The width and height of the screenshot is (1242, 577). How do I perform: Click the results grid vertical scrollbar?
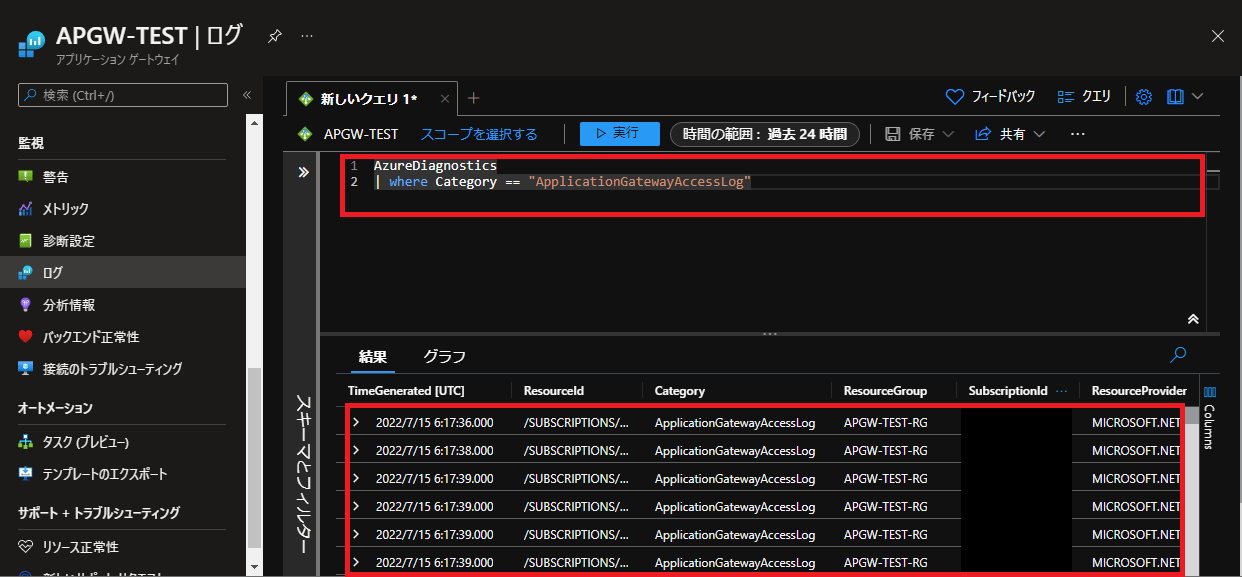click(x=1191, y=490)
